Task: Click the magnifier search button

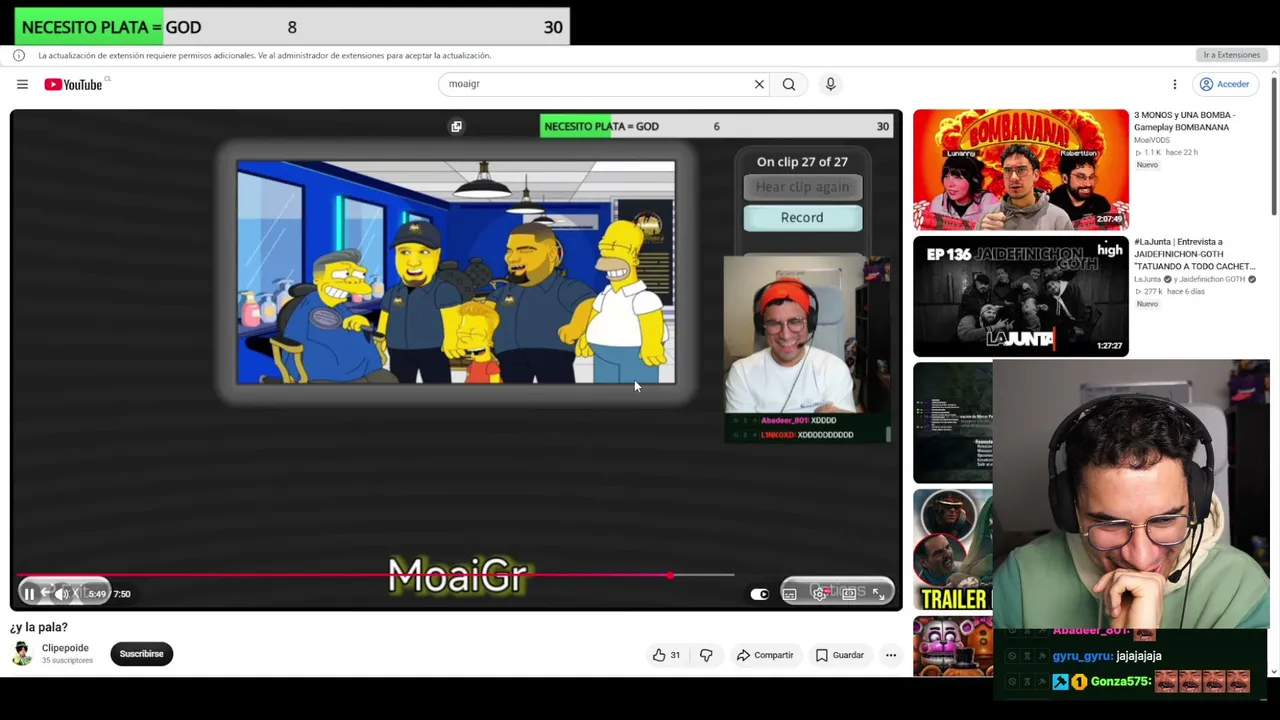Action: (789, 84)
